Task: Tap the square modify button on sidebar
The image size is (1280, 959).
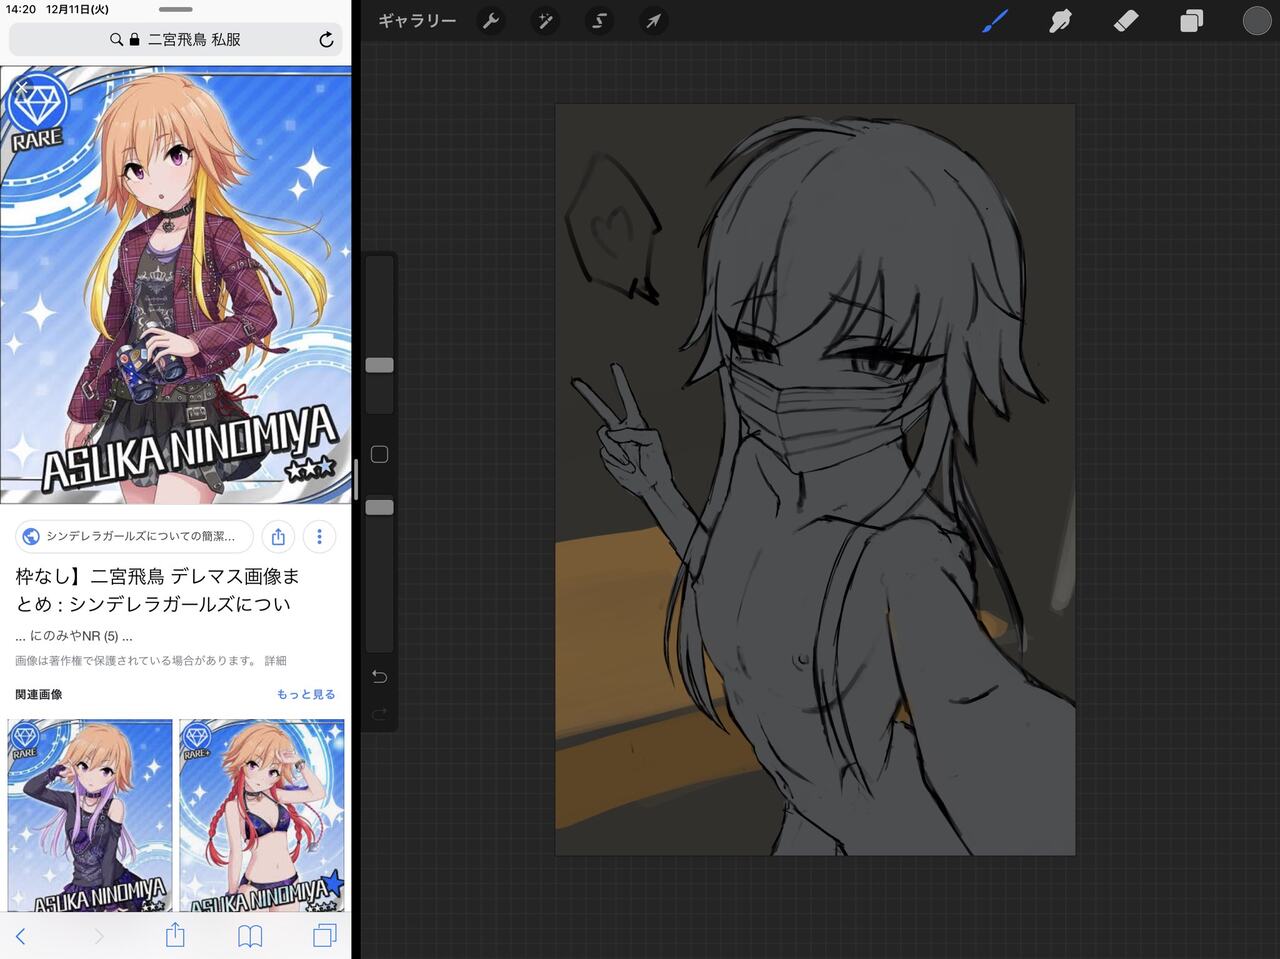Action: 379,455
